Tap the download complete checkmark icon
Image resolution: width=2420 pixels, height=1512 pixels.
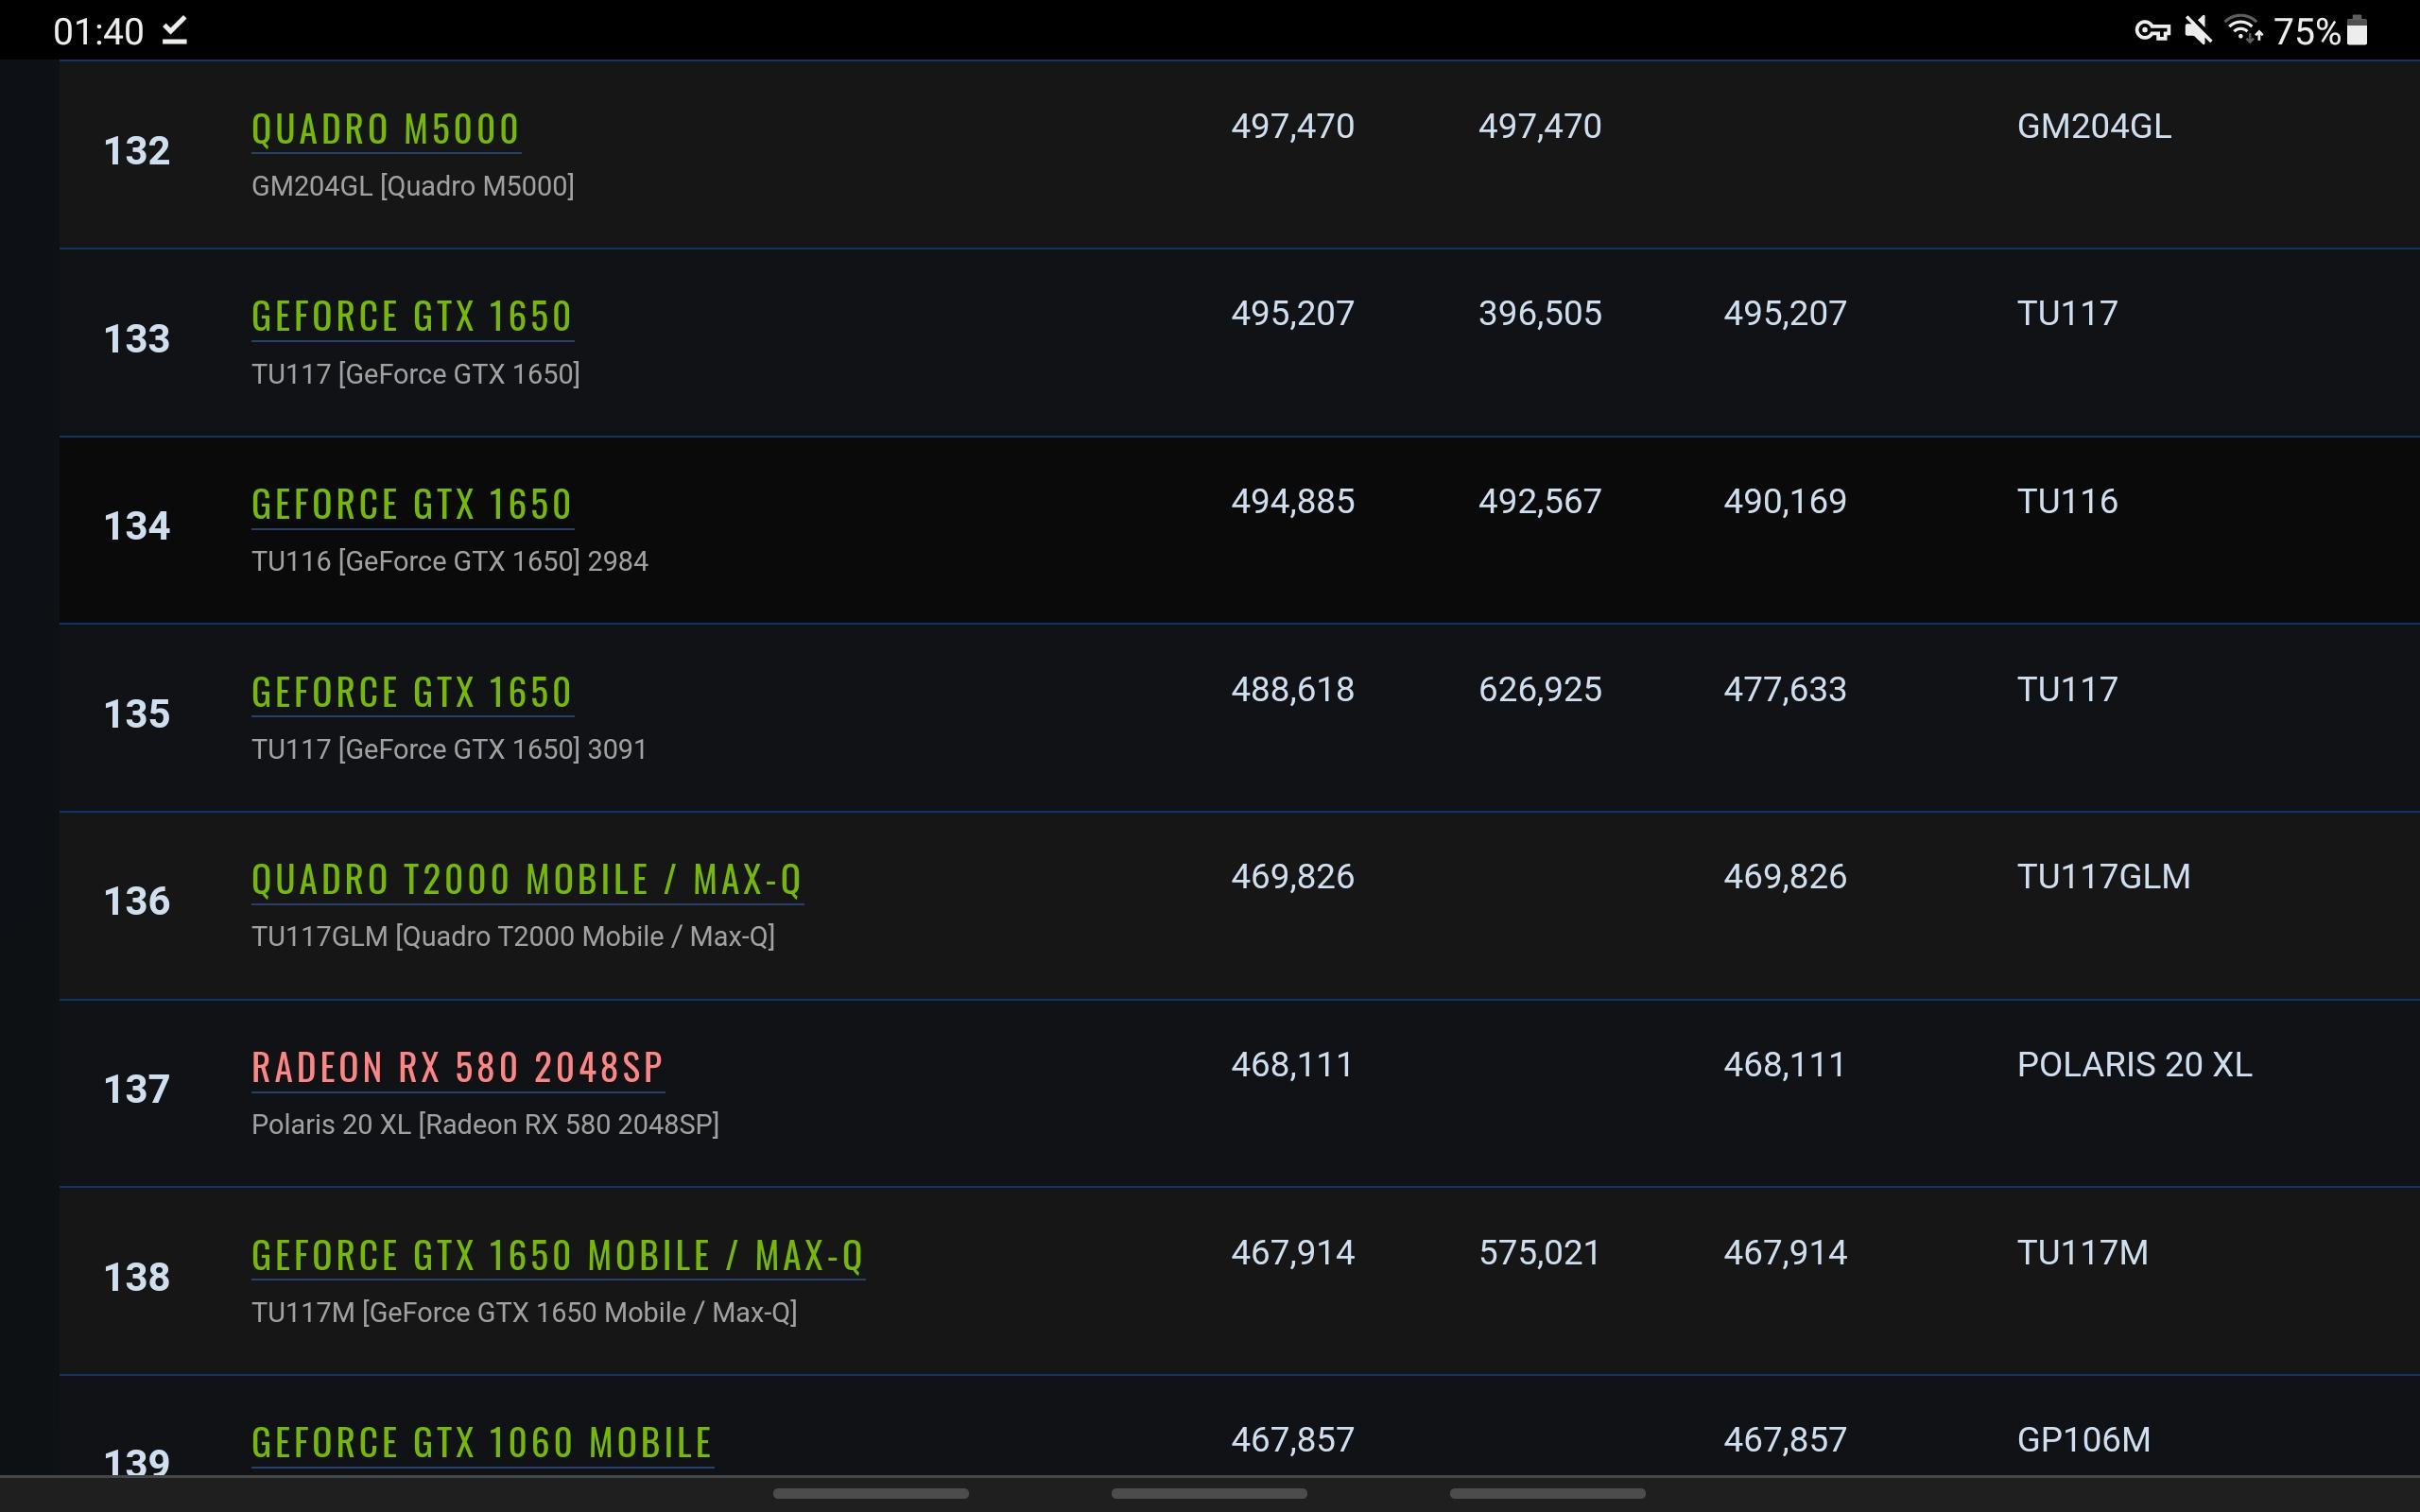click(175, 30)
